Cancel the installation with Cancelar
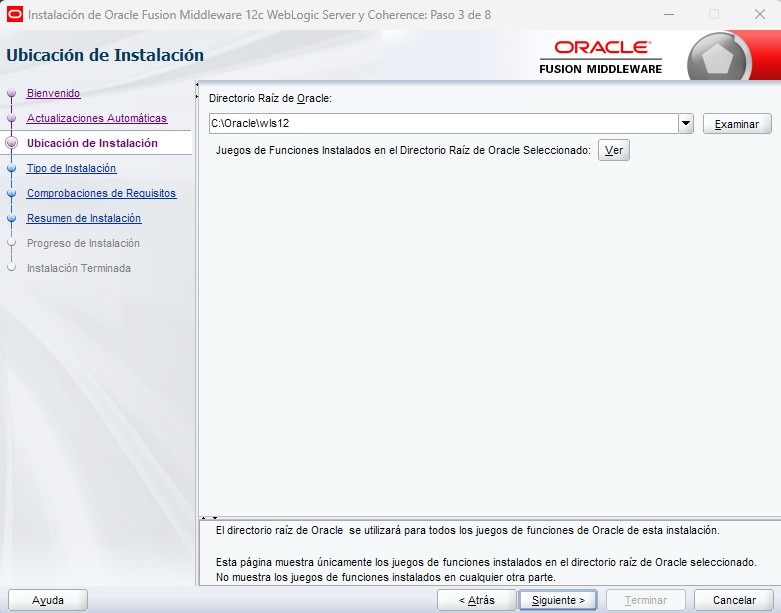The image size is (781, 613). [734, 600]
